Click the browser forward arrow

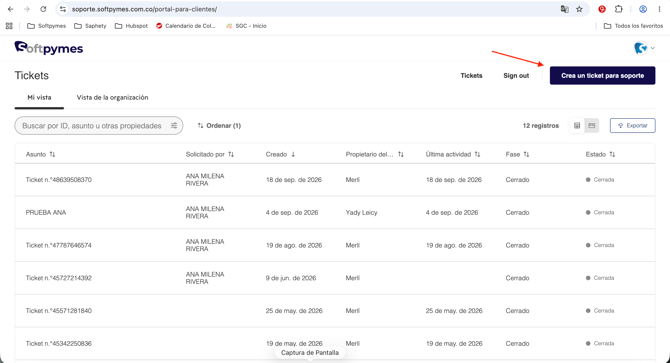pos(26,9)
